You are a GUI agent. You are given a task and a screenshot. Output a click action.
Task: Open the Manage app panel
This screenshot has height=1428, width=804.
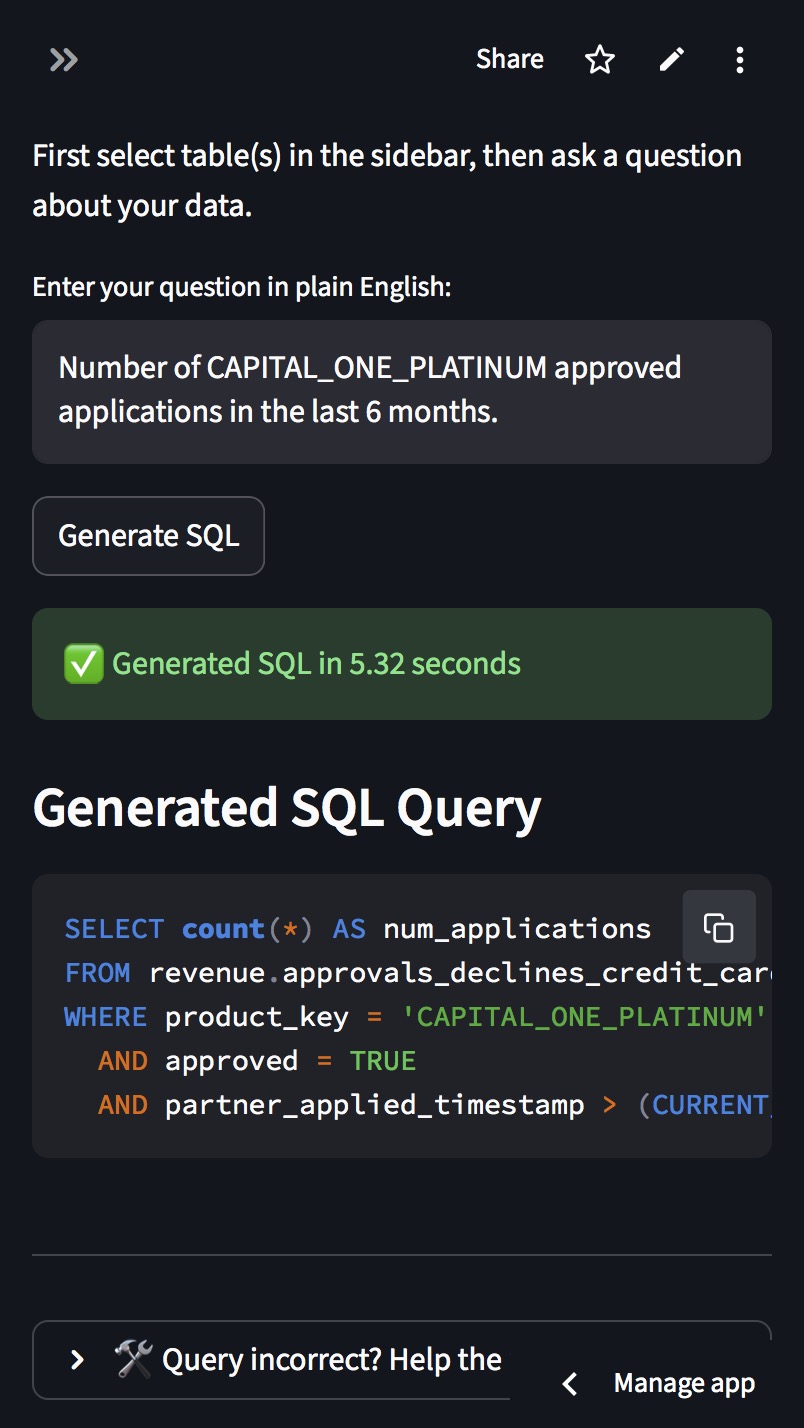coord(685,1383)
